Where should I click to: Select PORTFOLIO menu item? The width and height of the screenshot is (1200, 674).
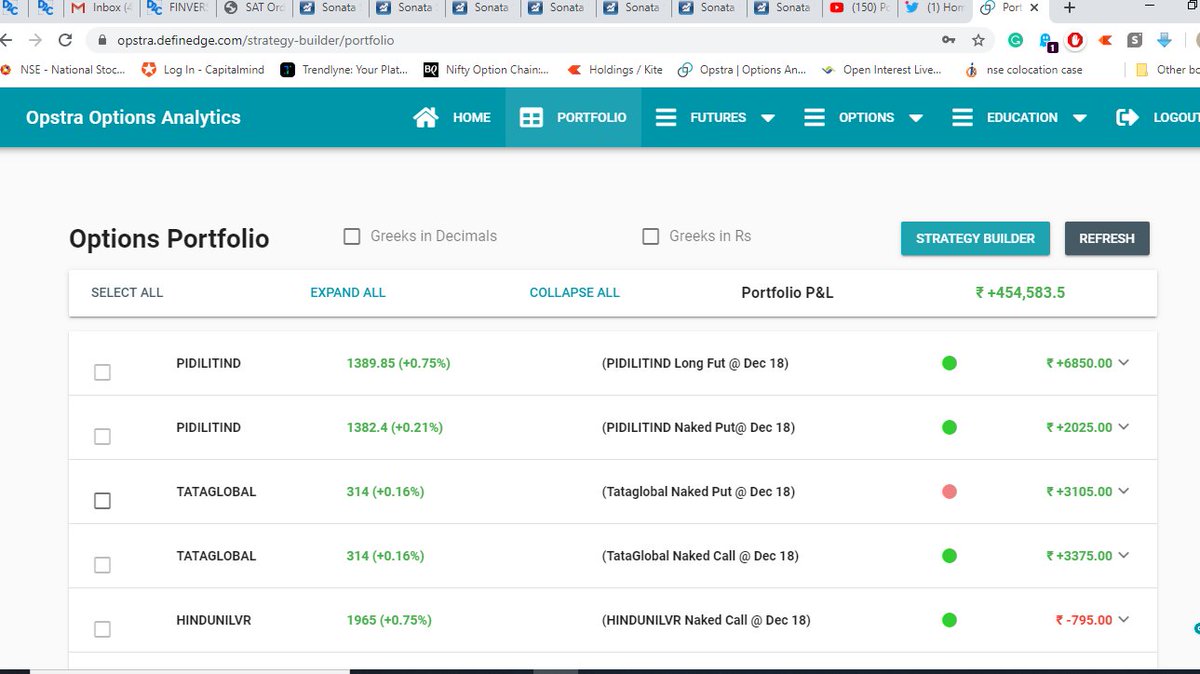pyautogui.click(x=591, y=117)
